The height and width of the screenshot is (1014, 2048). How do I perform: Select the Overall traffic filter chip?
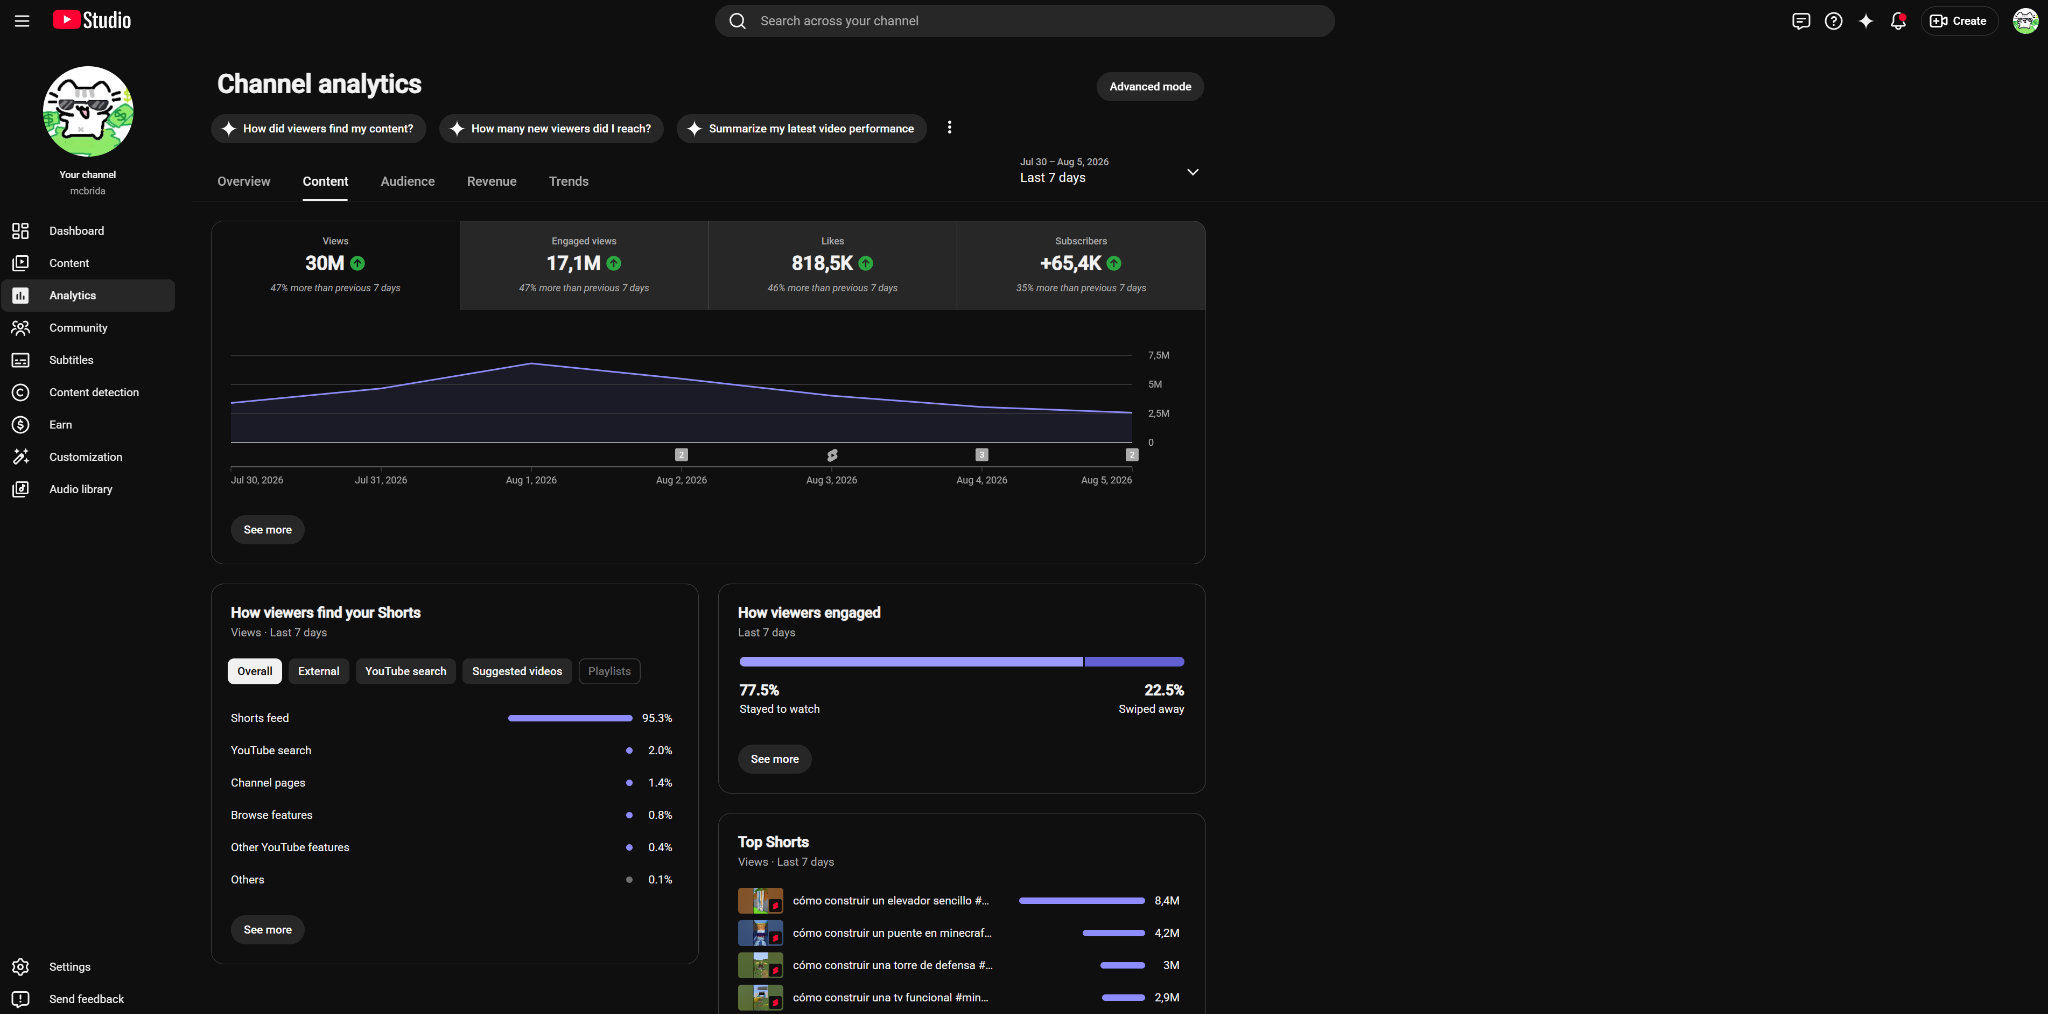pyautogui.click(x=255, y=671)
